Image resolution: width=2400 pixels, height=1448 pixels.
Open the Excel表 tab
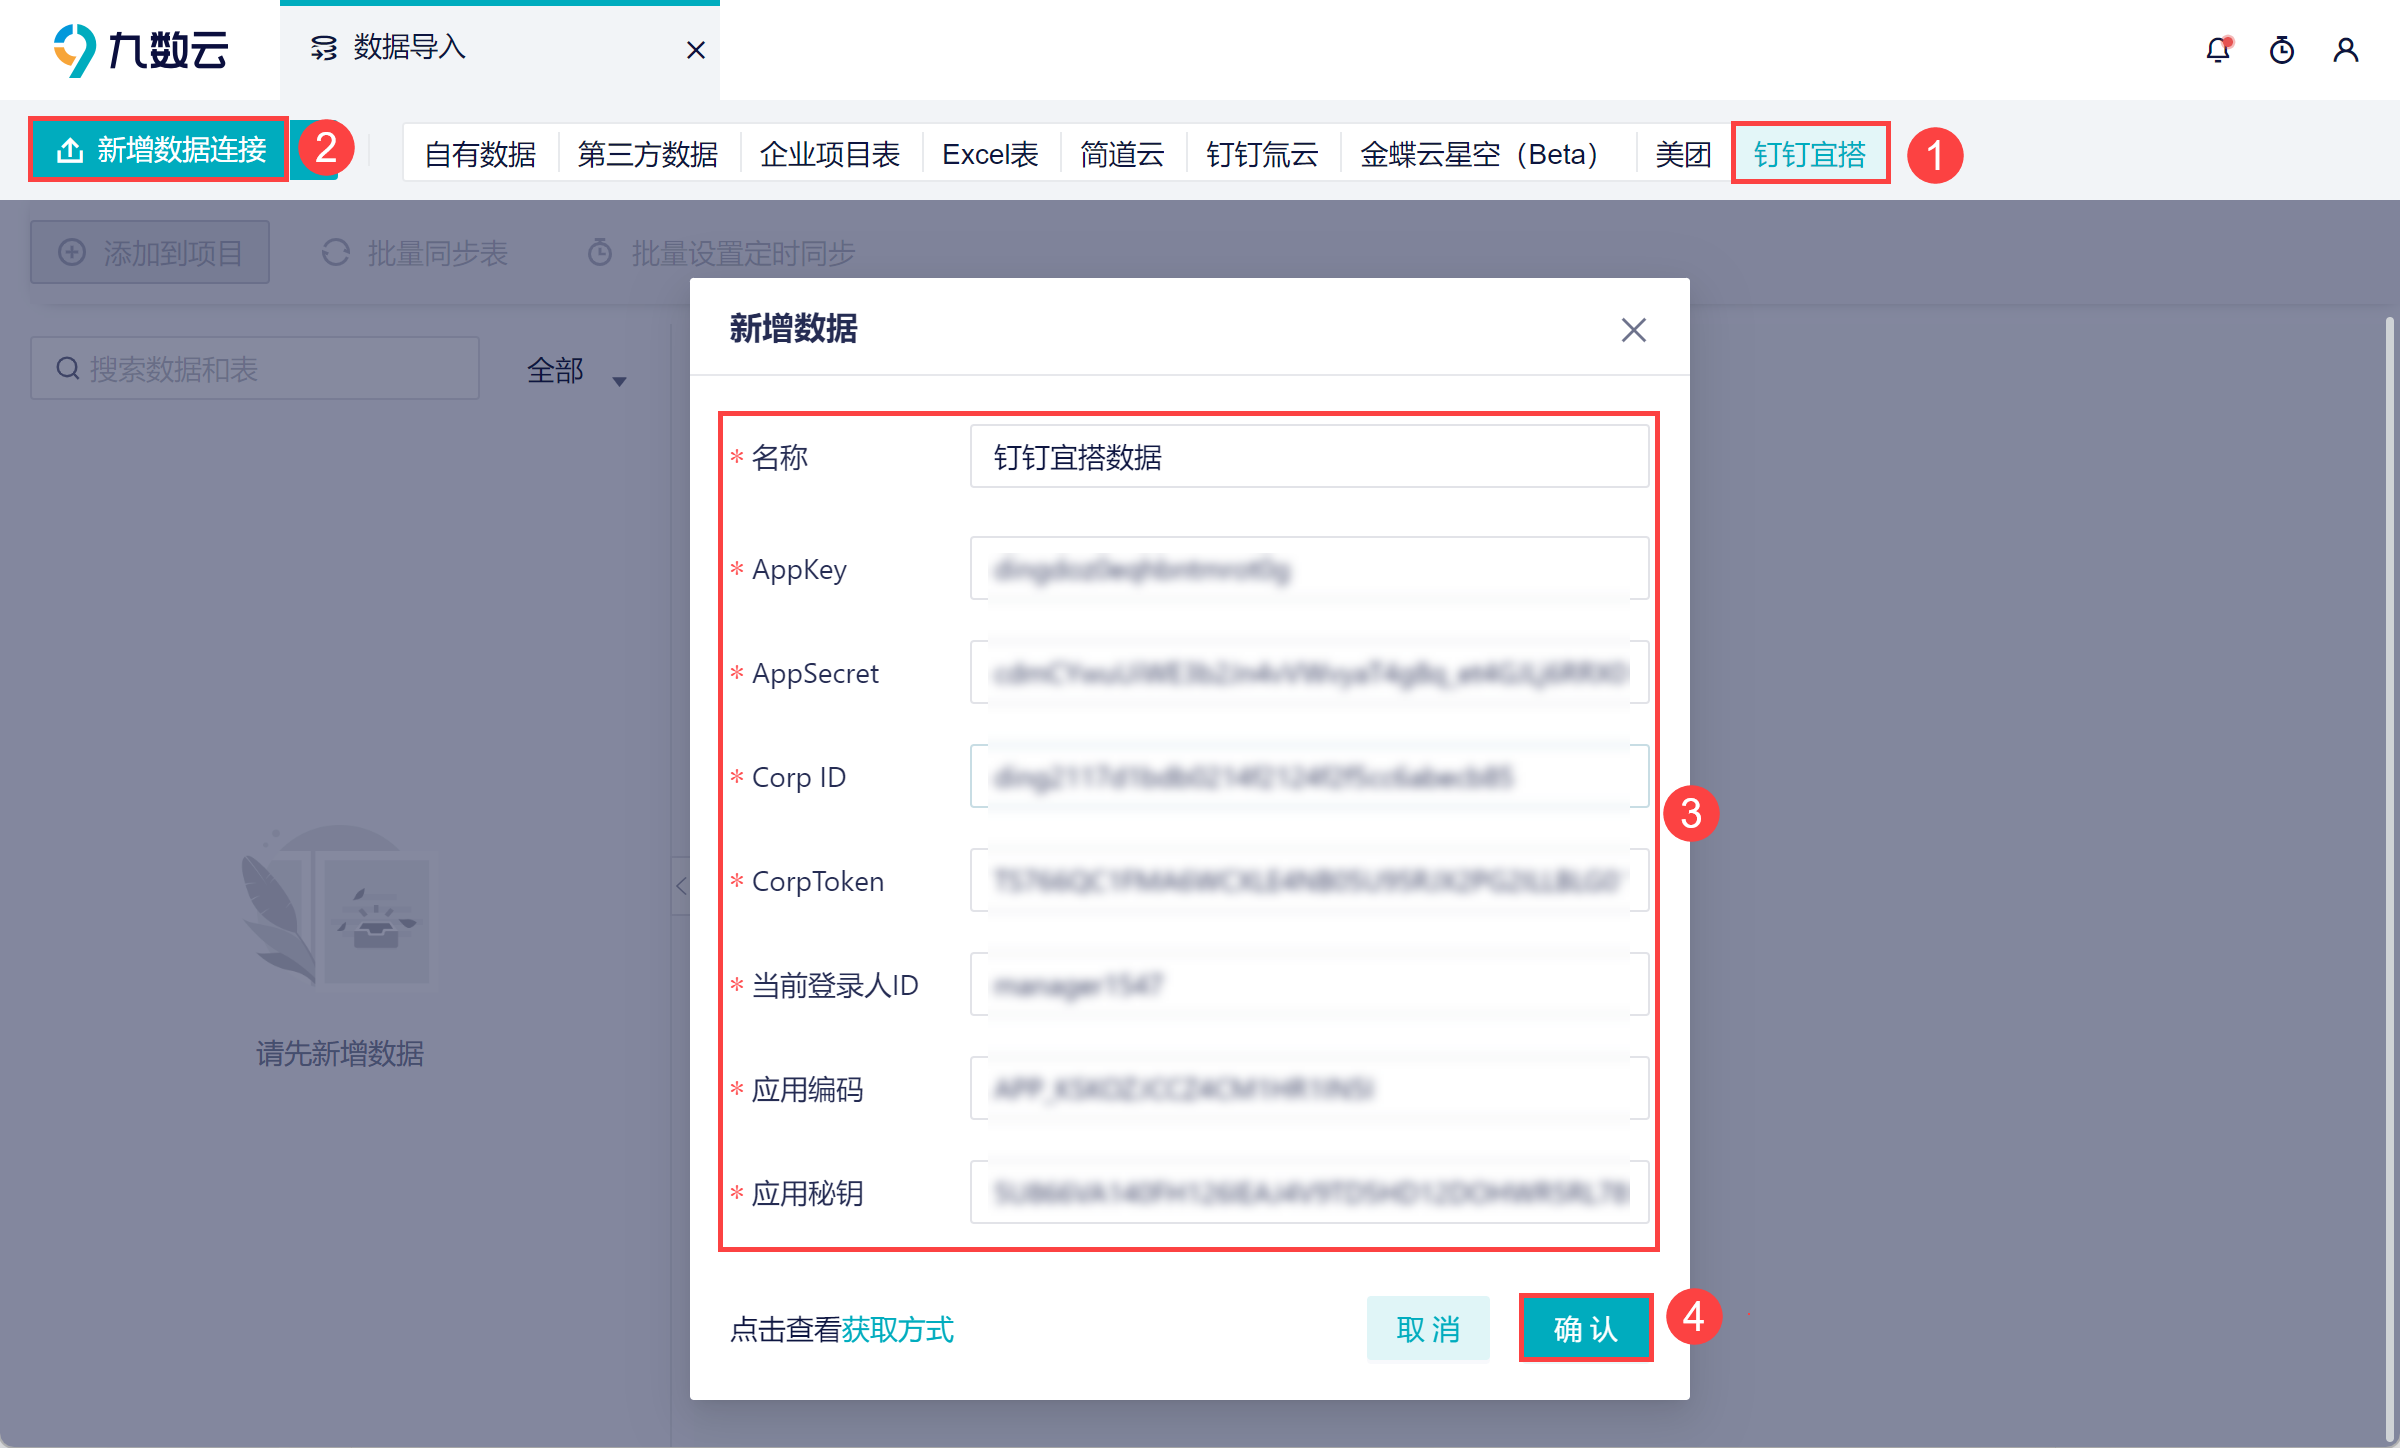click(989, 154)
